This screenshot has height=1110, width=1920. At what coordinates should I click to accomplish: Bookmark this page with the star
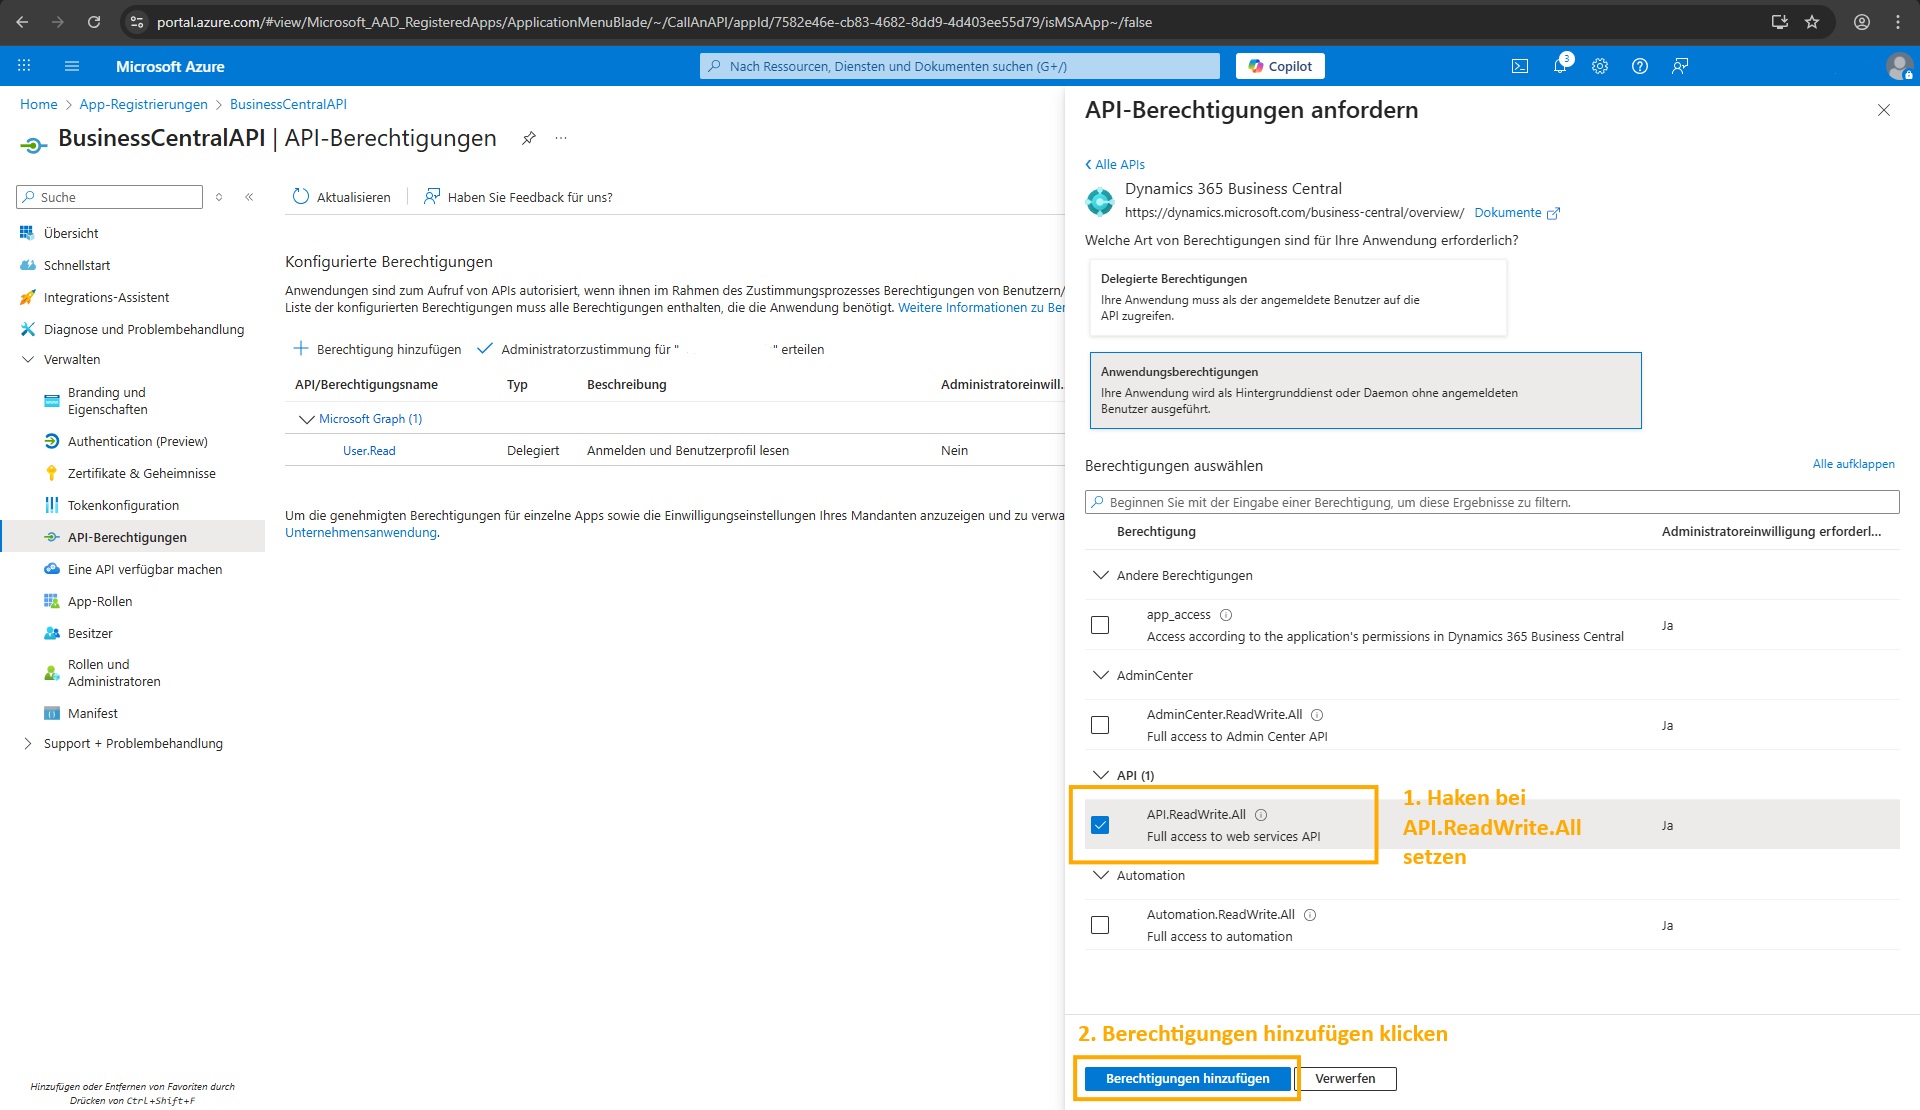1812,22
